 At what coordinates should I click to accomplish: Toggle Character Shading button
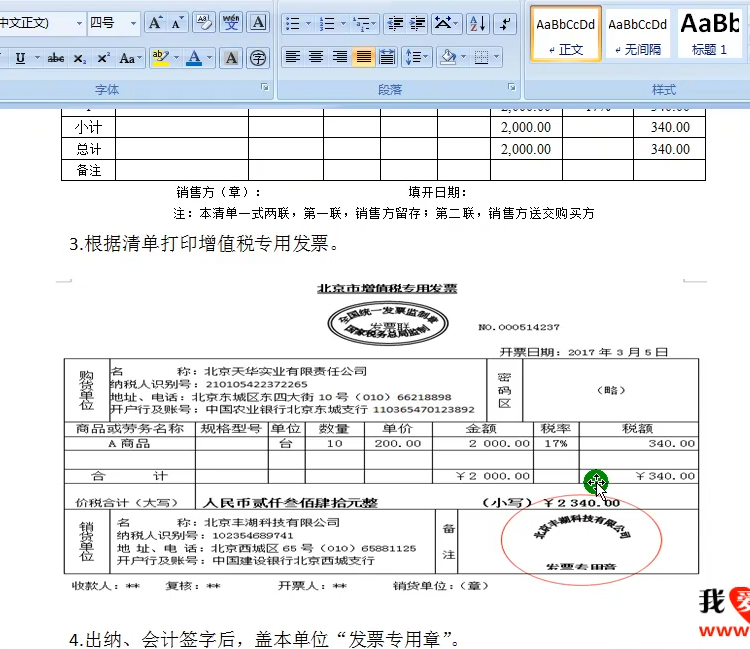(231, 58)
